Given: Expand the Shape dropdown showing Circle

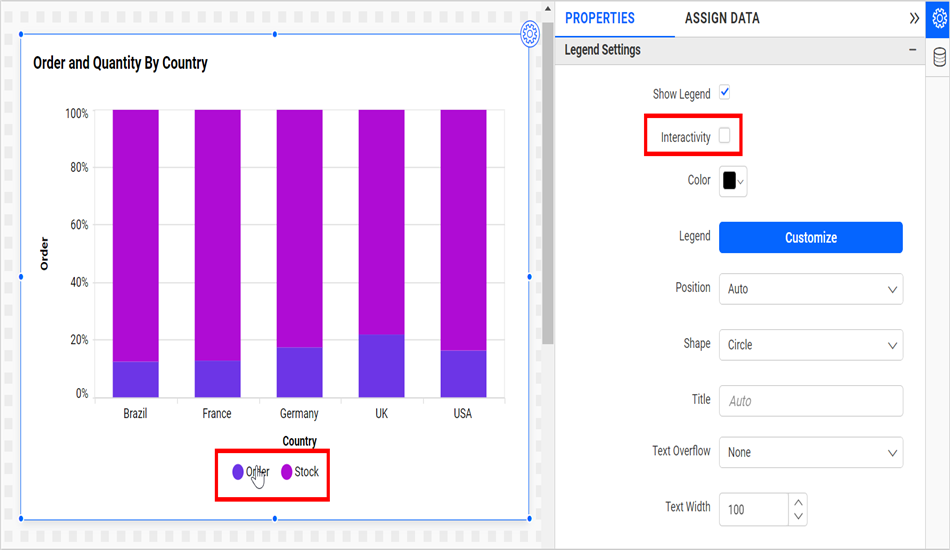Looking at the screenshot, I should point(810,345).
